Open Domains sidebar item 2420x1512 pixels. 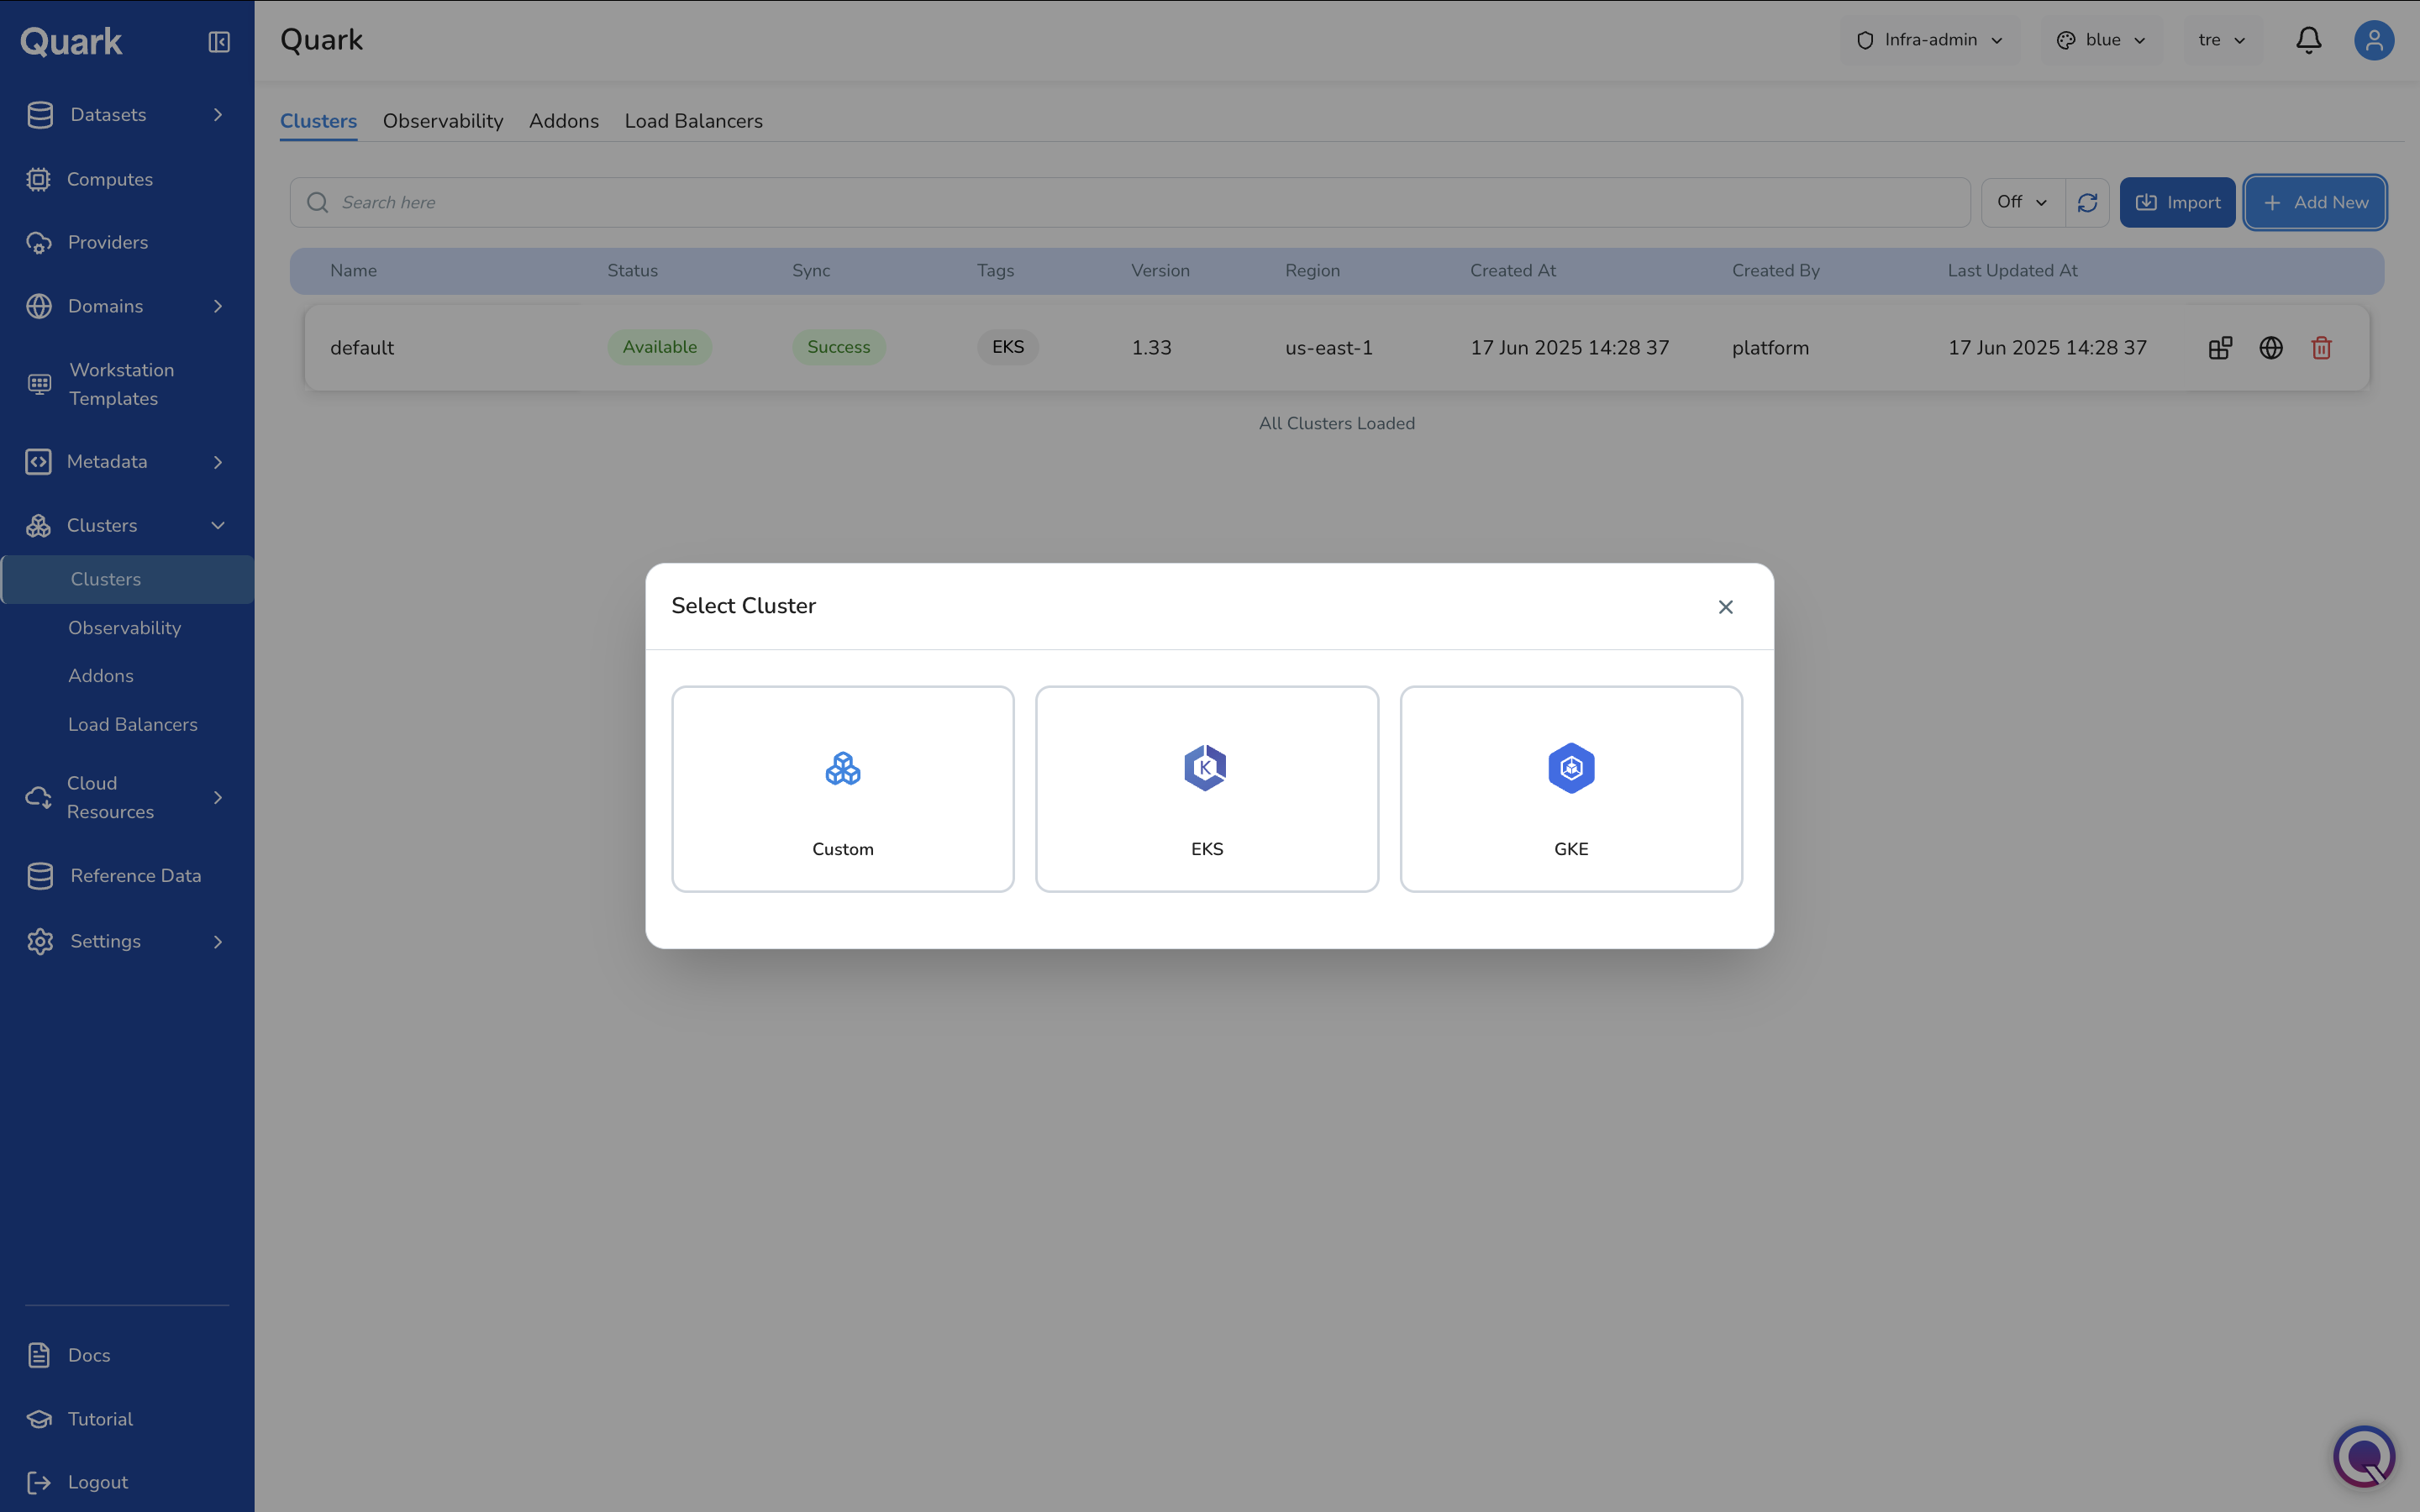tap(105, 306)
